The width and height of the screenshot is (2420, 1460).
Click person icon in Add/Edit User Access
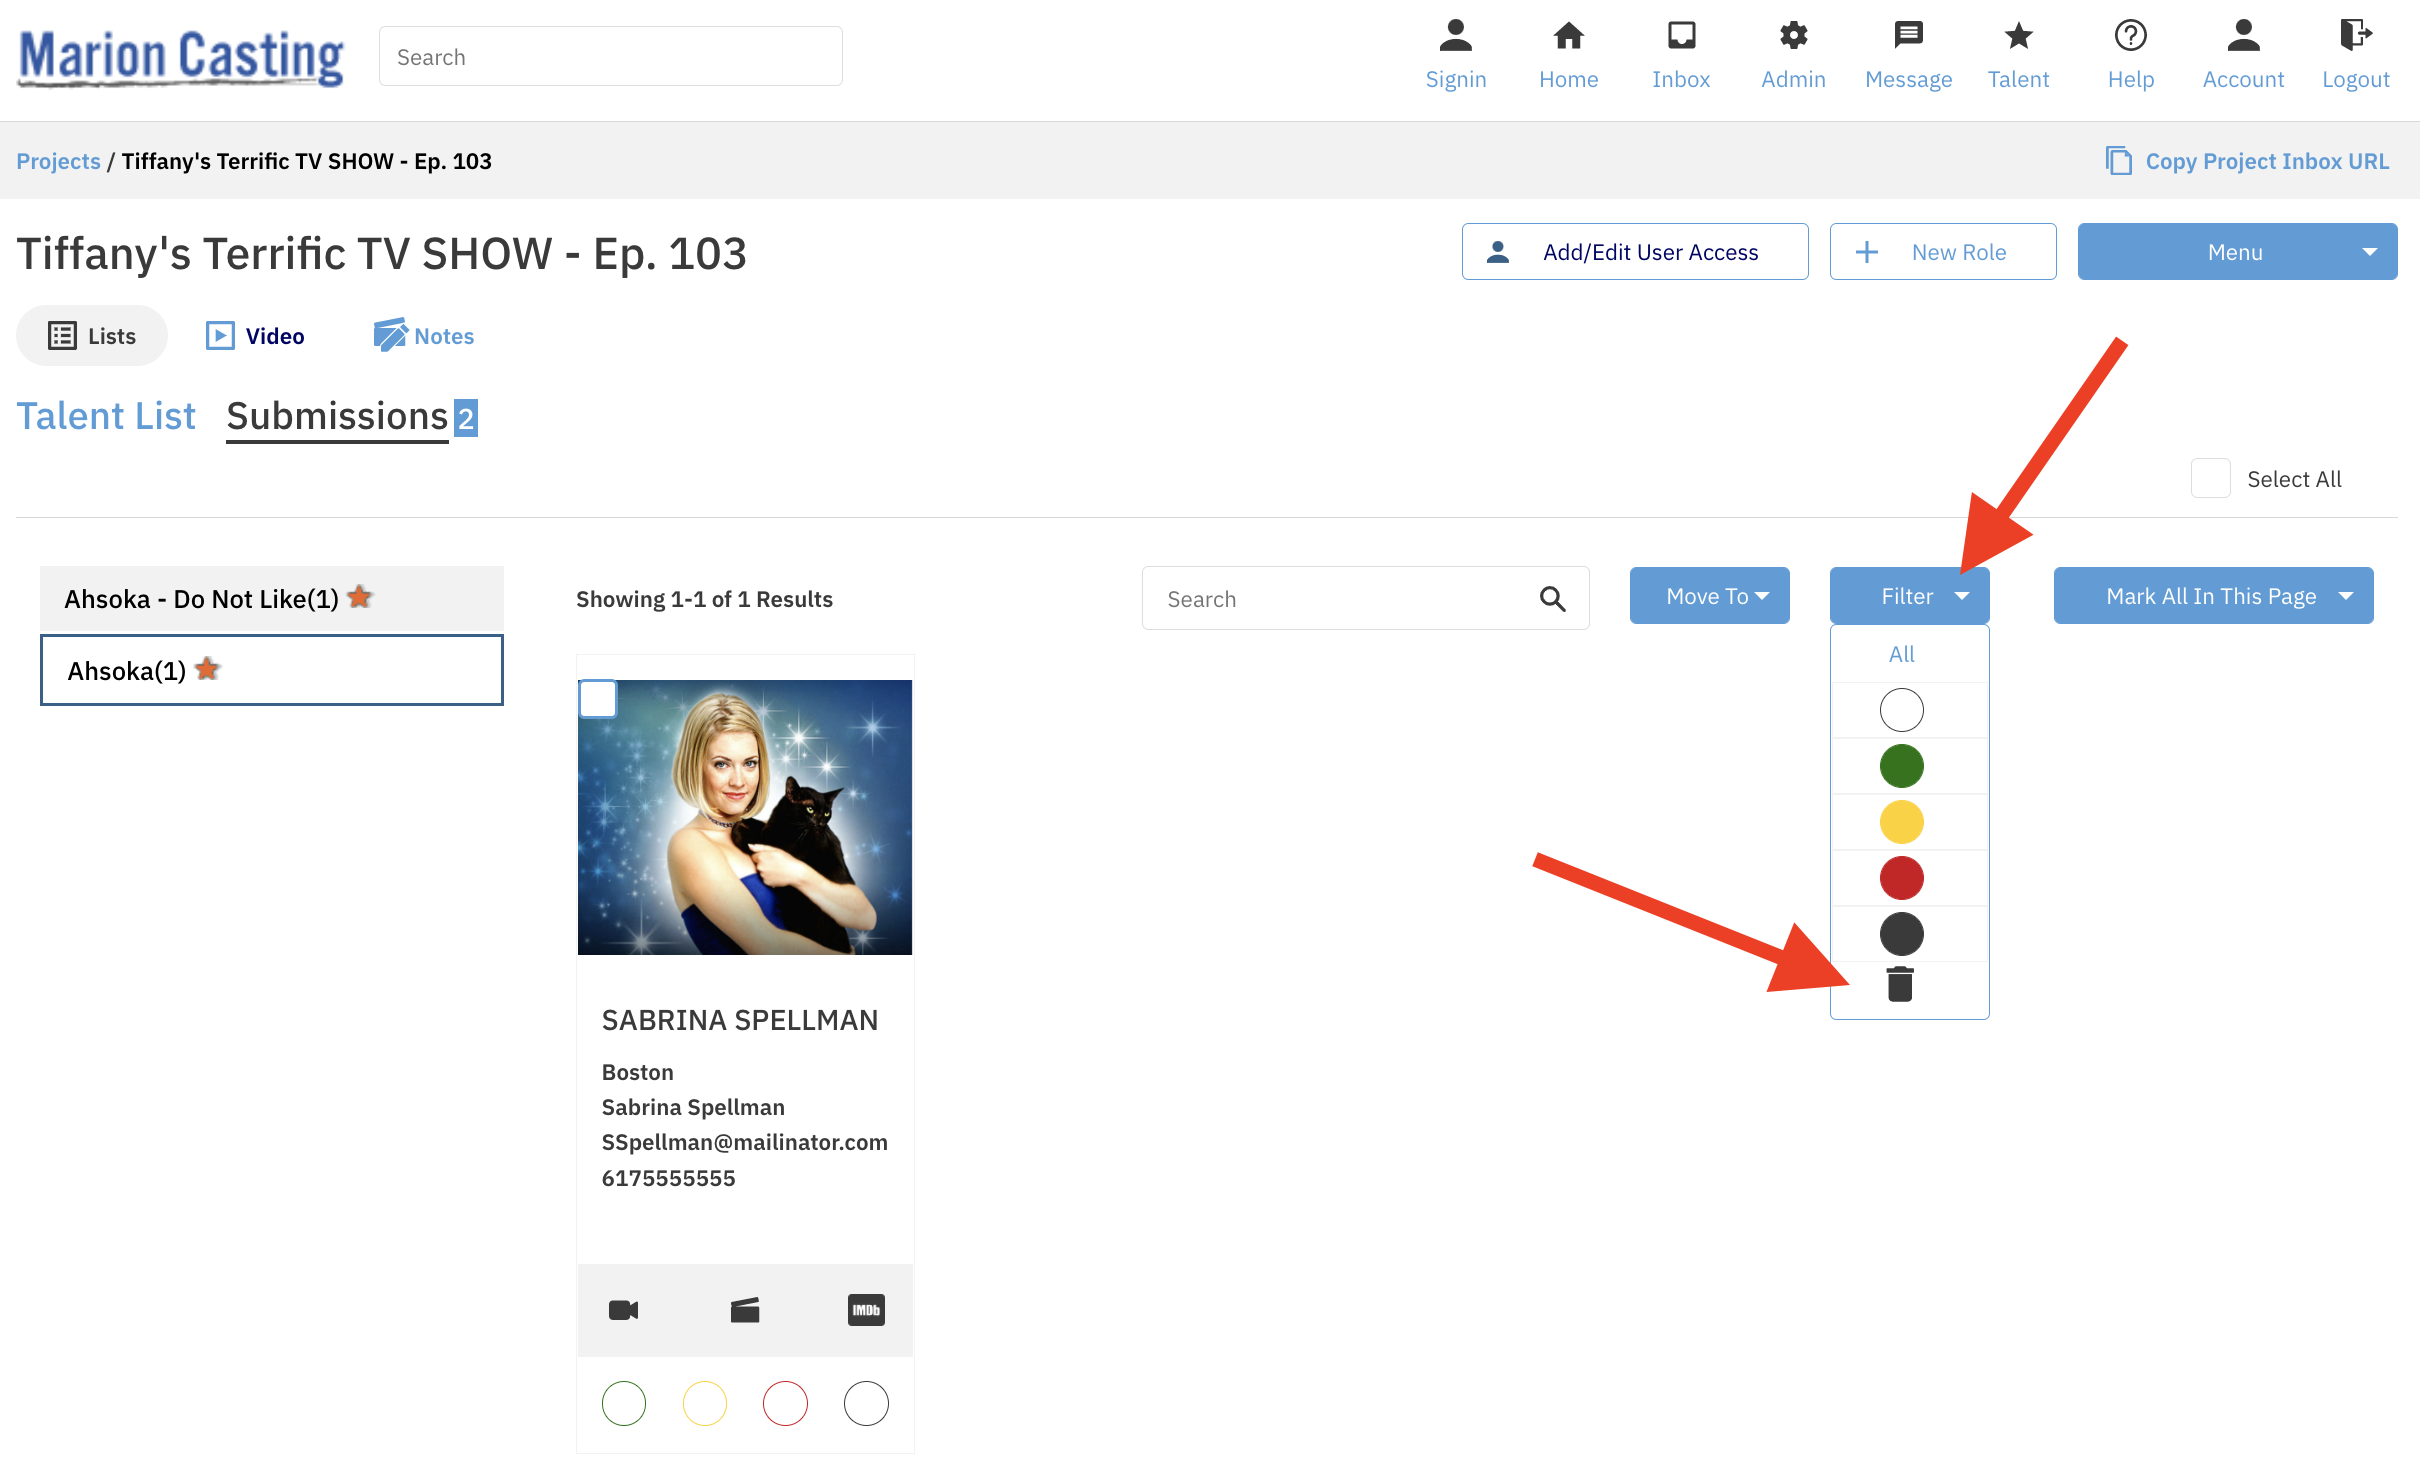1497,252
